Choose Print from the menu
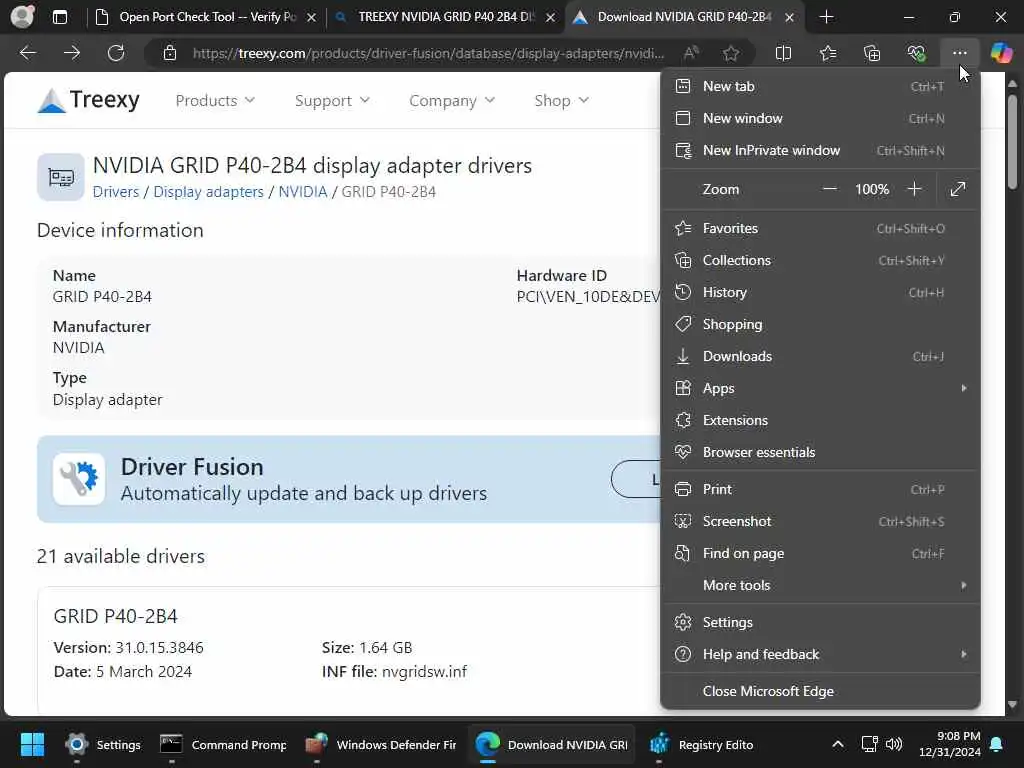 (x=820, y=489)
